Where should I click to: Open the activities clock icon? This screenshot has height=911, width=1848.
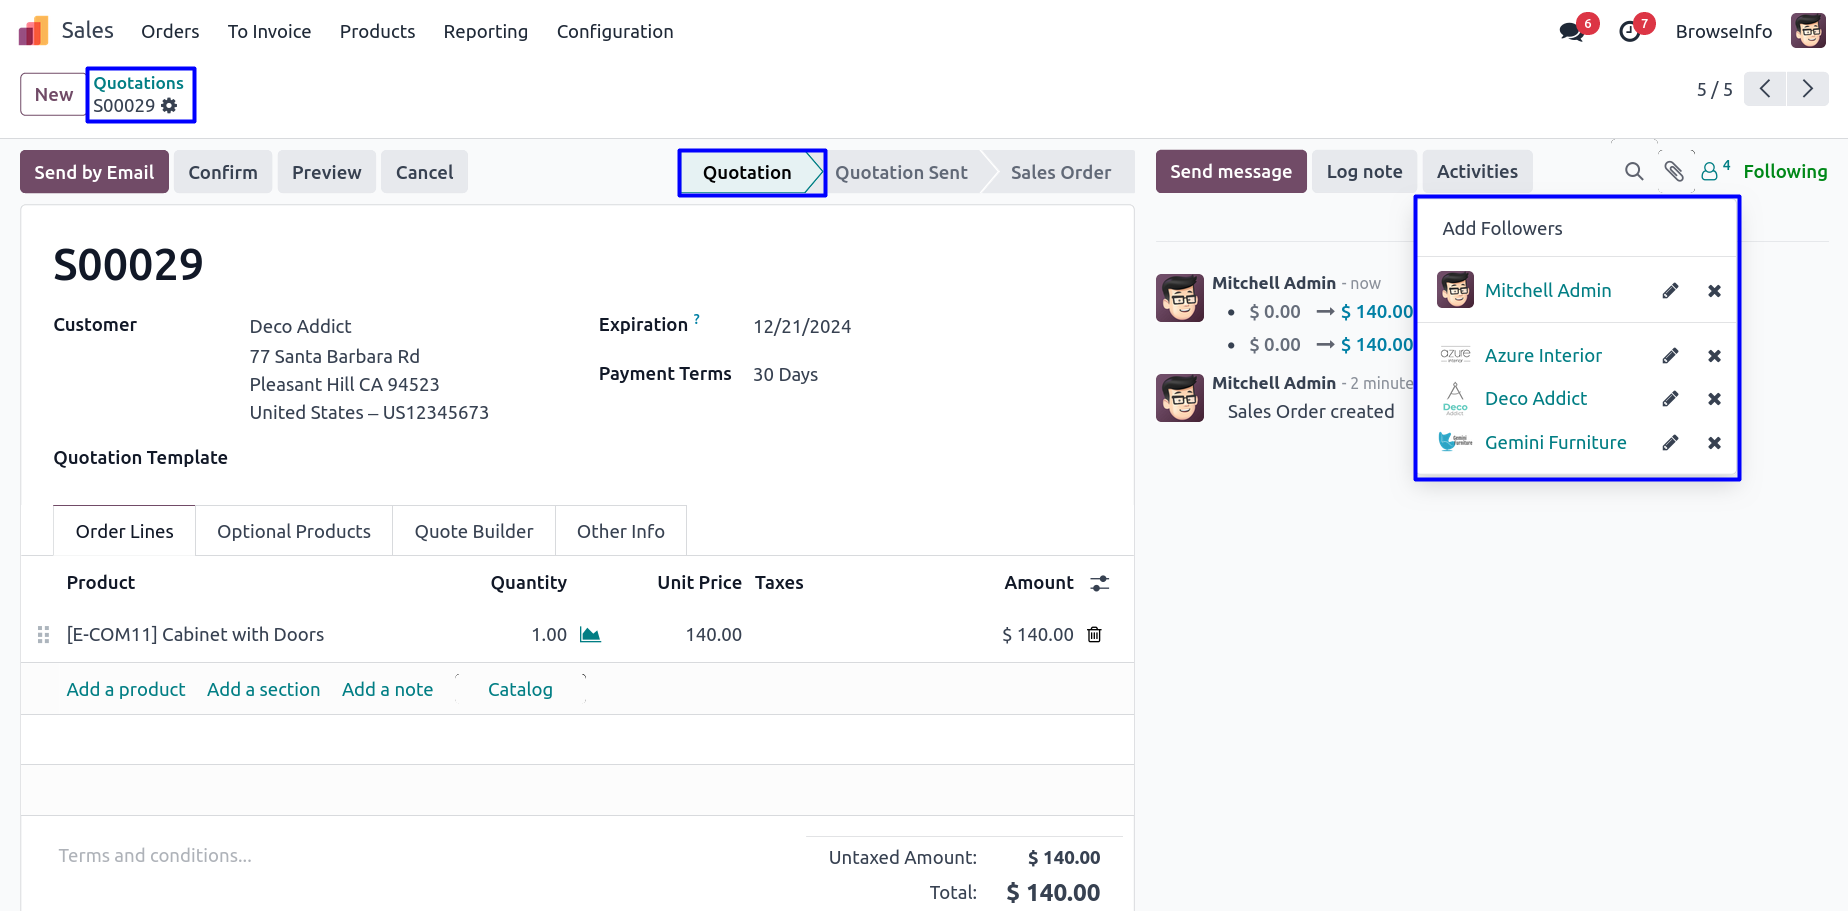[x=1630, y=32]
